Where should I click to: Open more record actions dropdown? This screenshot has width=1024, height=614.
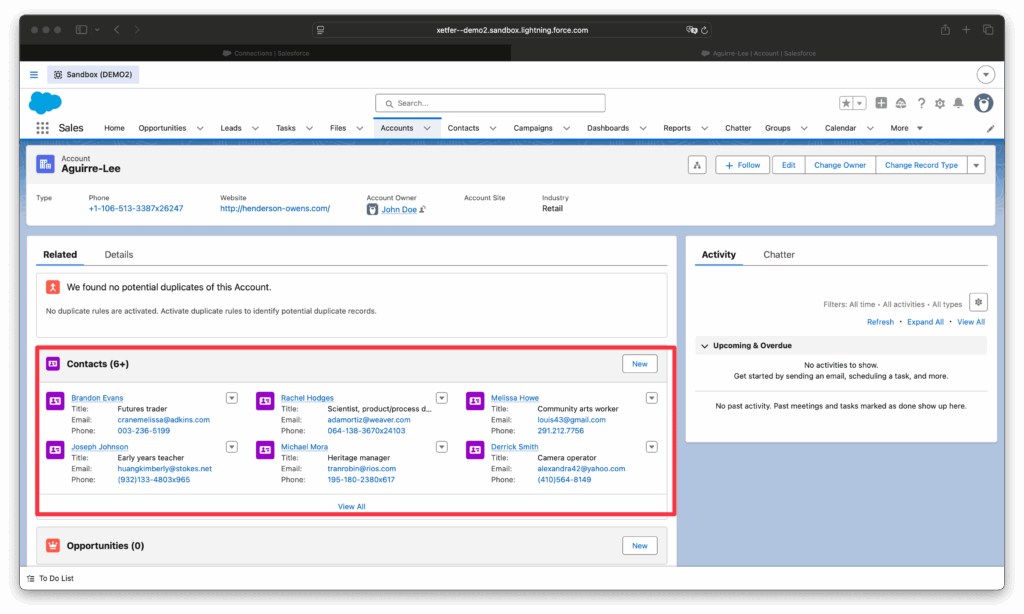976,165
